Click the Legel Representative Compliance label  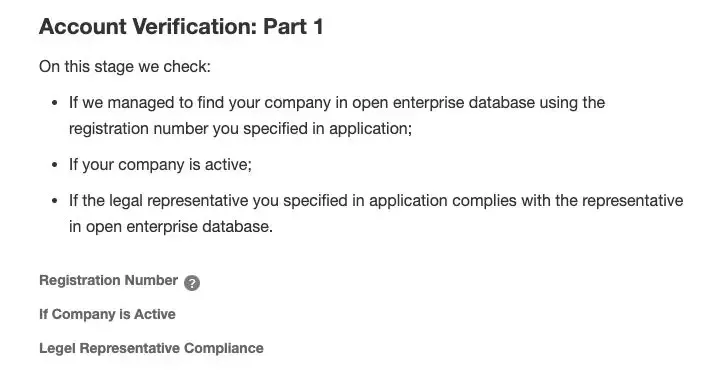point(151,348)
